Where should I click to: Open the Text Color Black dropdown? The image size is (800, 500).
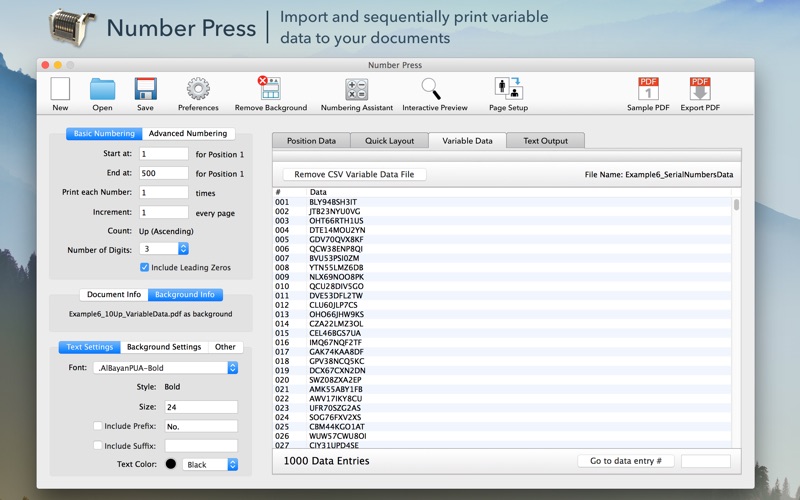coord(210,464)
